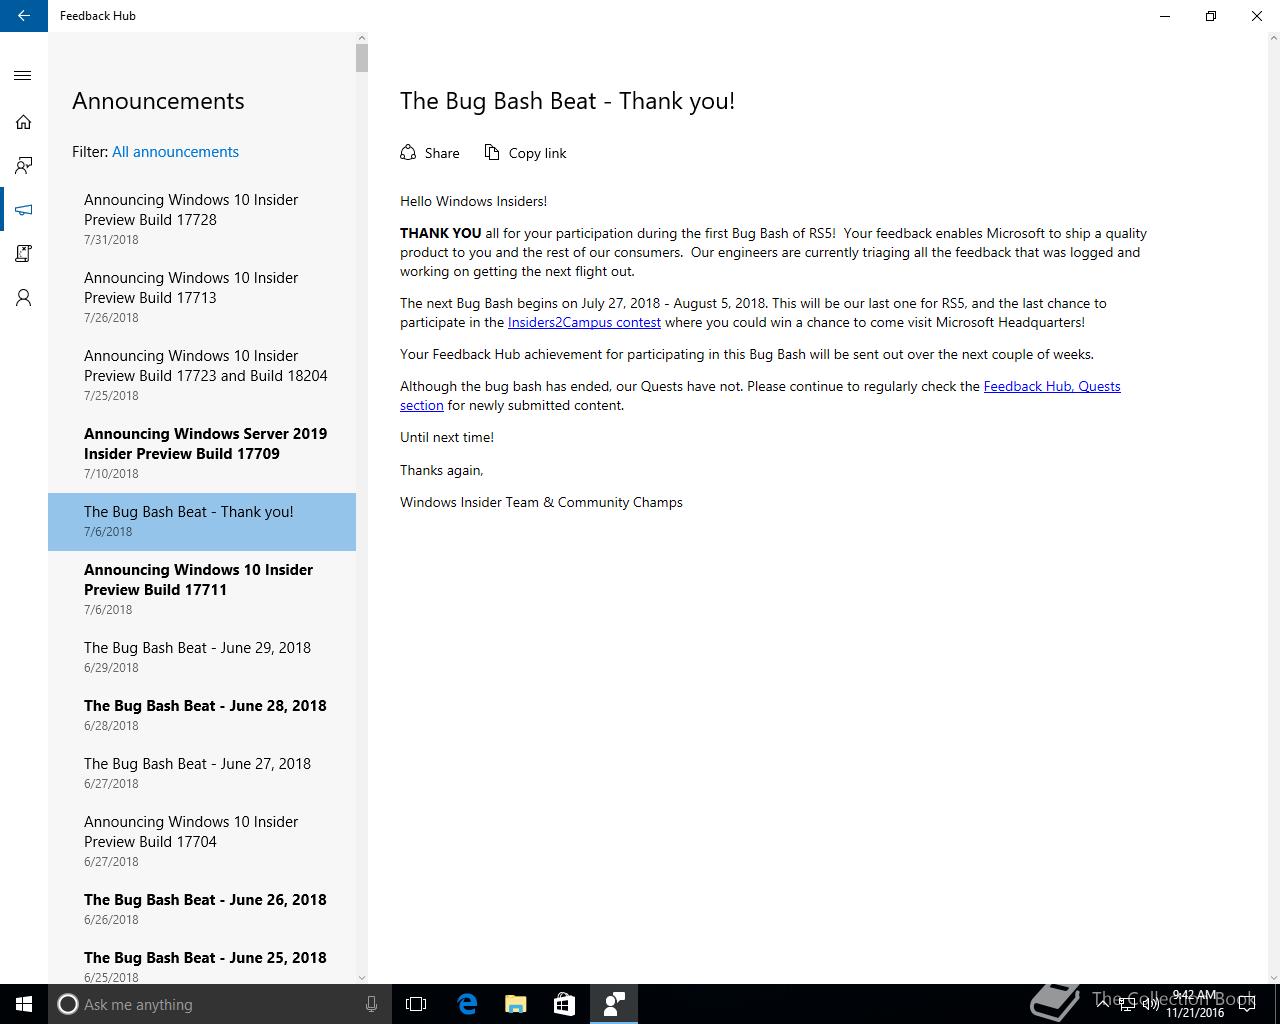This screenshot has height=1024, width=1280.
Task: Select The Bug Bash Beat - Thank you!
Action: (202, 522)
